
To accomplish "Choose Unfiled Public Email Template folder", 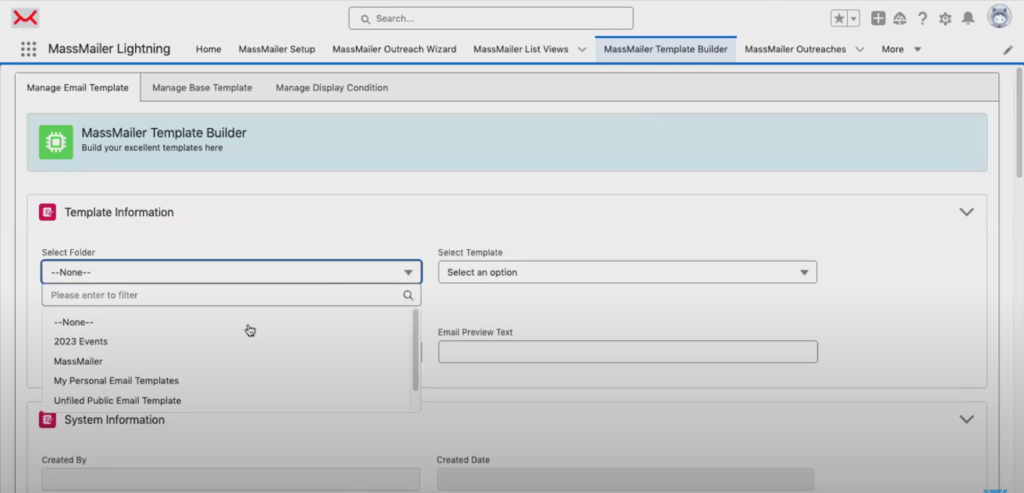I will click(227, 400).
